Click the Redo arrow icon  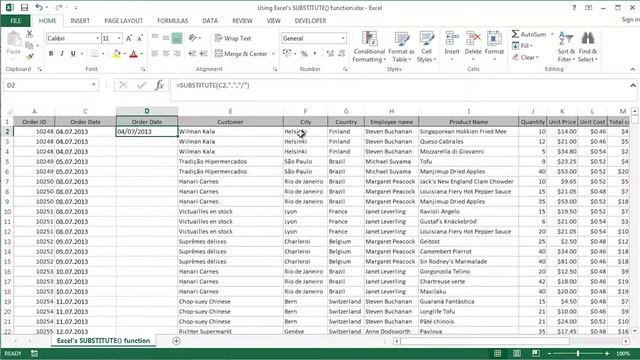[x=59, y=7]
